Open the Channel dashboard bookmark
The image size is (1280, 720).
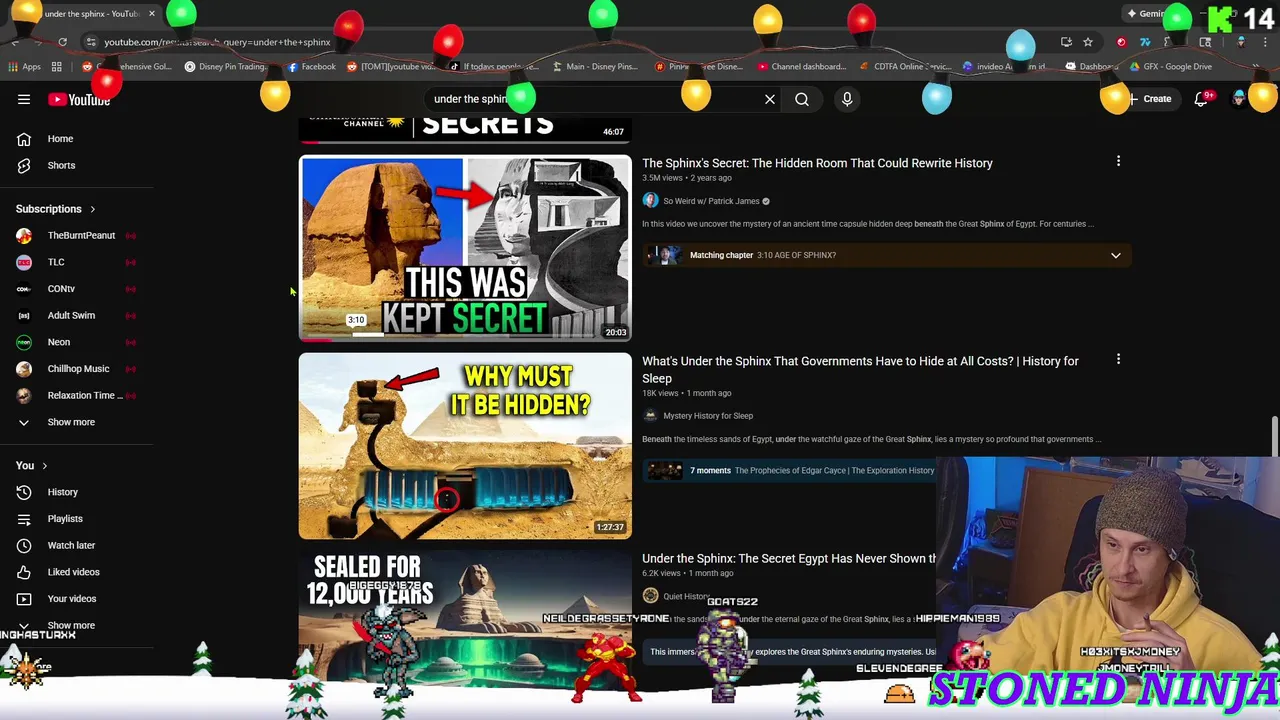click(x=802, y=67)
